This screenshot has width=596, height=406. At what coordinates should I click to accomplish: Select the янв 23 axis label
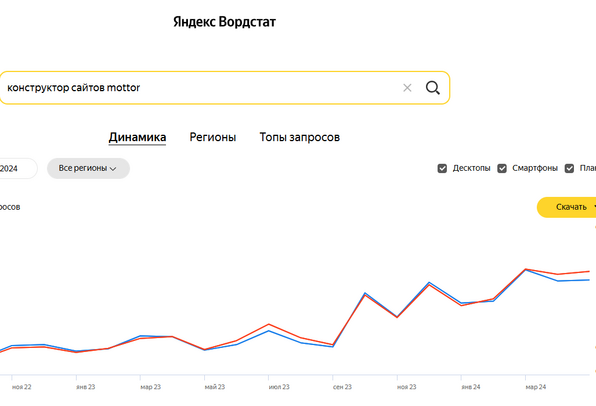coord(86,387)
